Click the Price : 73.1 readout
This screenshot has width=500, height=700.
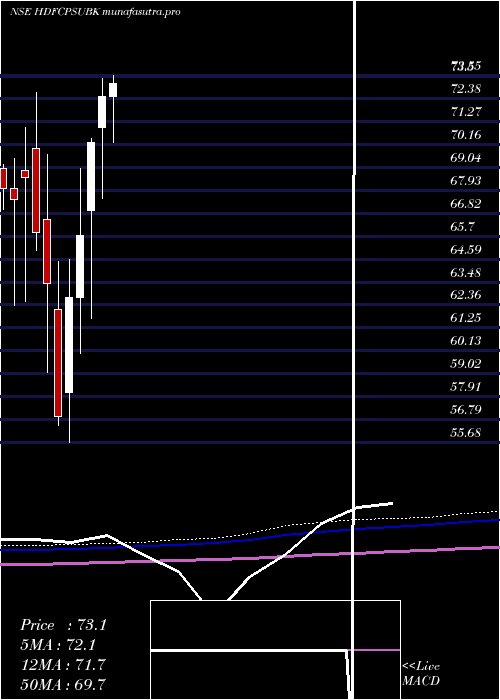pos(63,625)
